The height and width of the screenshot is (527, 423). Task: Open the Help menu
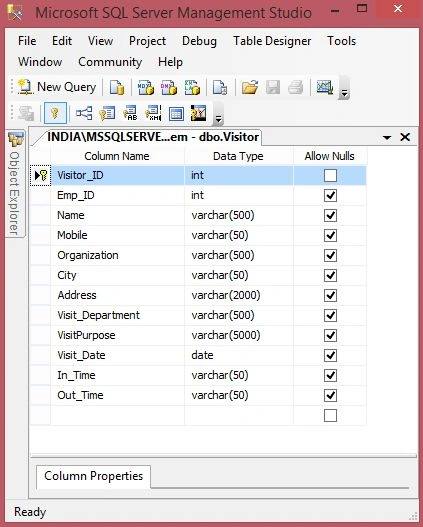coord(170,62)
